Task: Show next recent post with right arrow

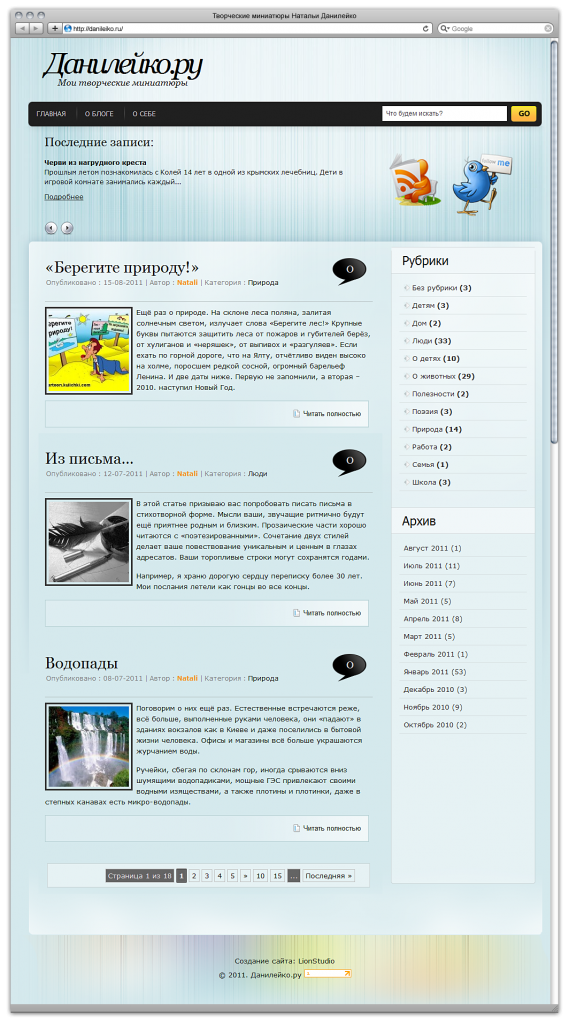Action: tap(67, 228)
